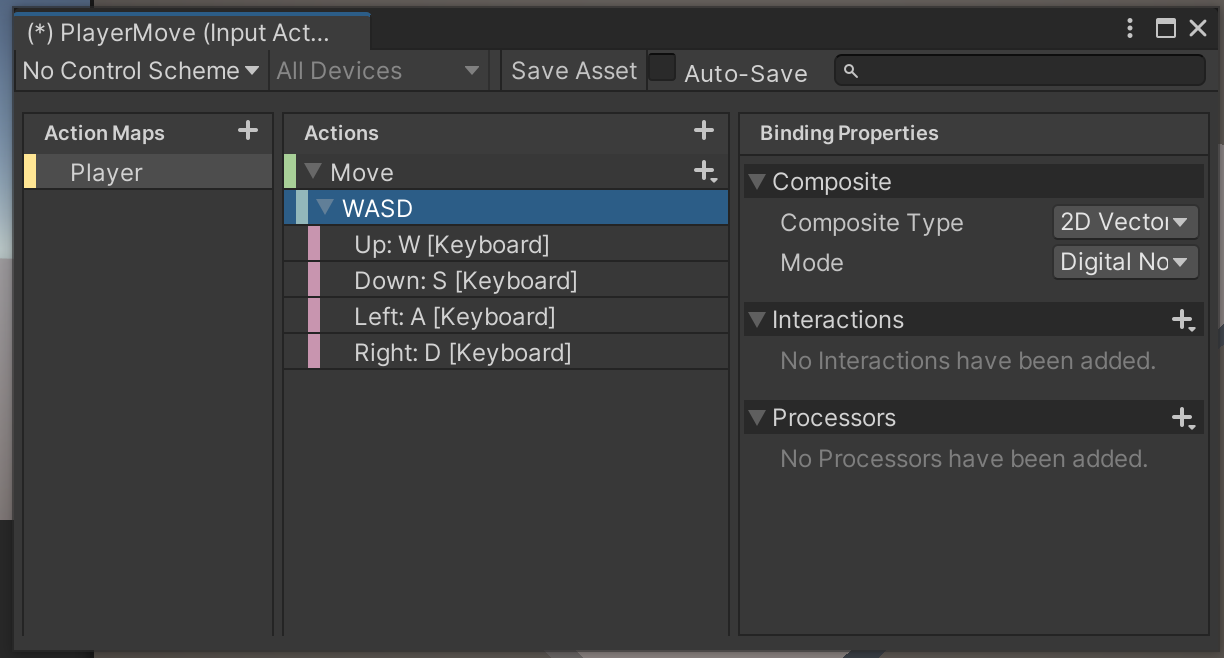Open the window's three-dot options menu

tap(1130, 28)
